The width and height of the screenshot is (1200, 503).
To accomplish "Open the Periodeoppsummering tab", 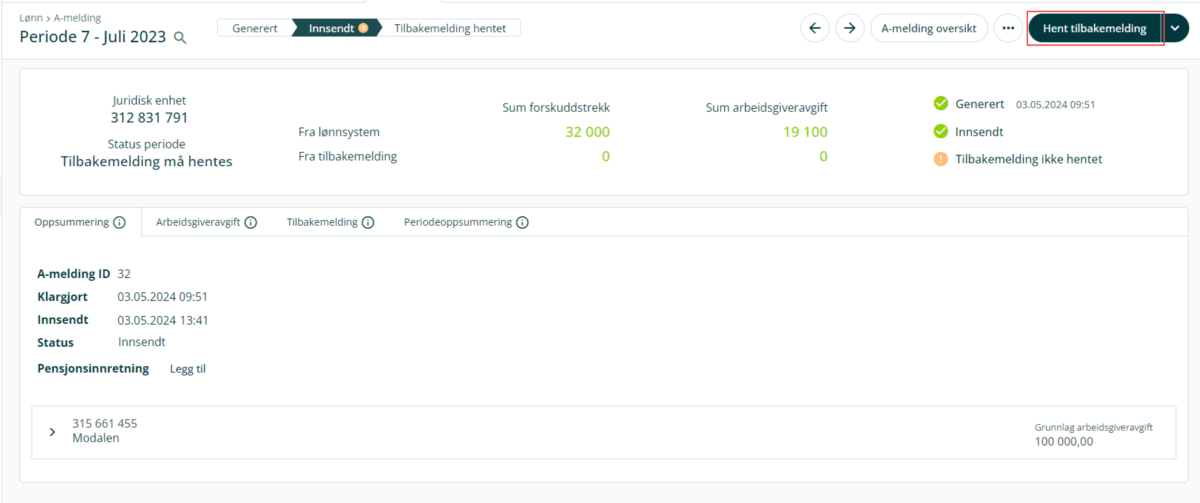I will tap(457, 222).
